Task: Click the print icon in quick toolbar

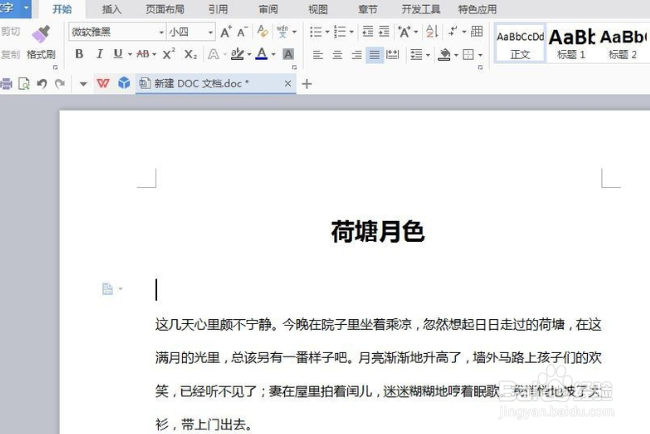Action: click(x=6, y=84)
